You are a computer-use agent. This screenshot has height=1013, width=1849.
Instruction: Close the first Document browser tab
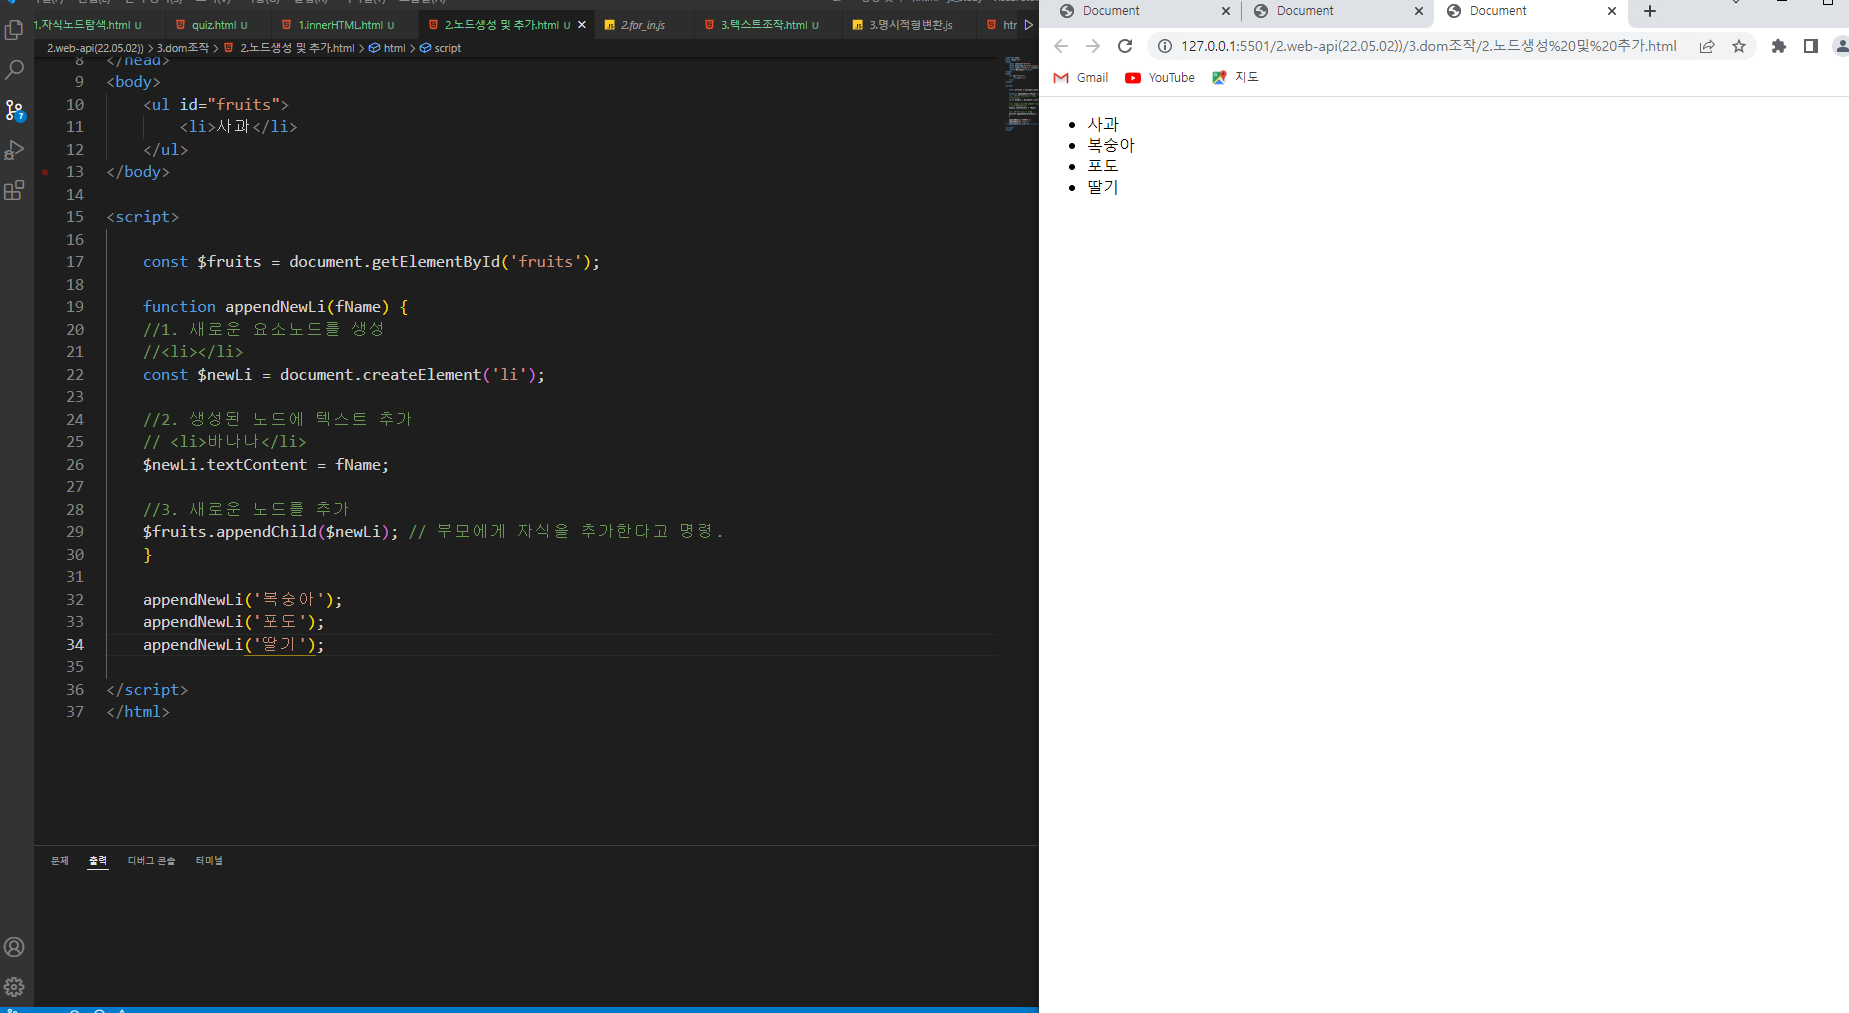(1226, 11)
